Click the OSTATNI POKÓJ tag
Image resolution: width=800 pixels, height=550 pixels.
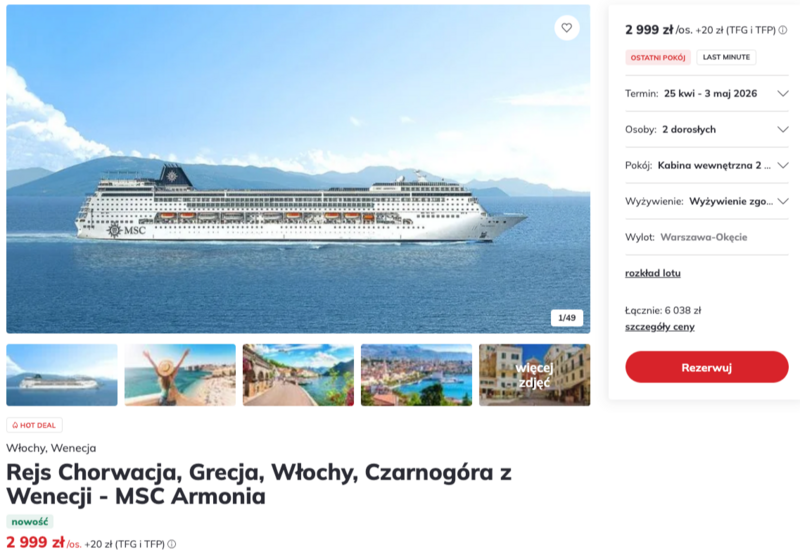click(x=658, y=58)
